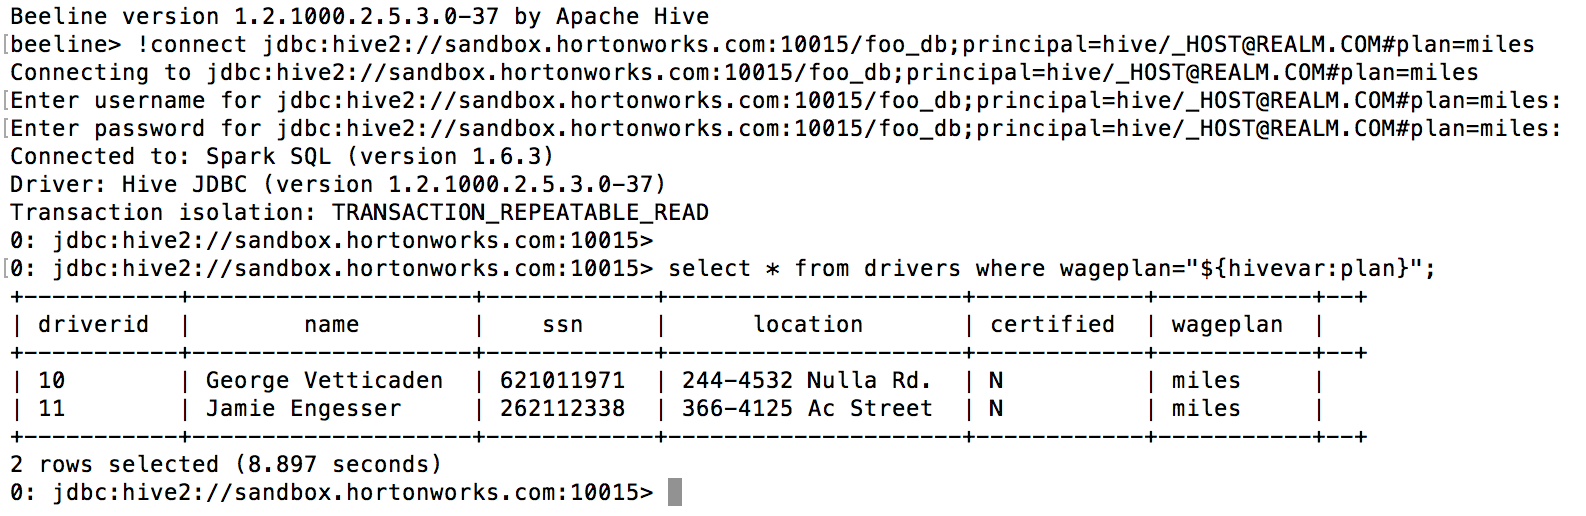Click the SSN value 262112338
This screenshot has width=1586, height=516.
[562, 409]
